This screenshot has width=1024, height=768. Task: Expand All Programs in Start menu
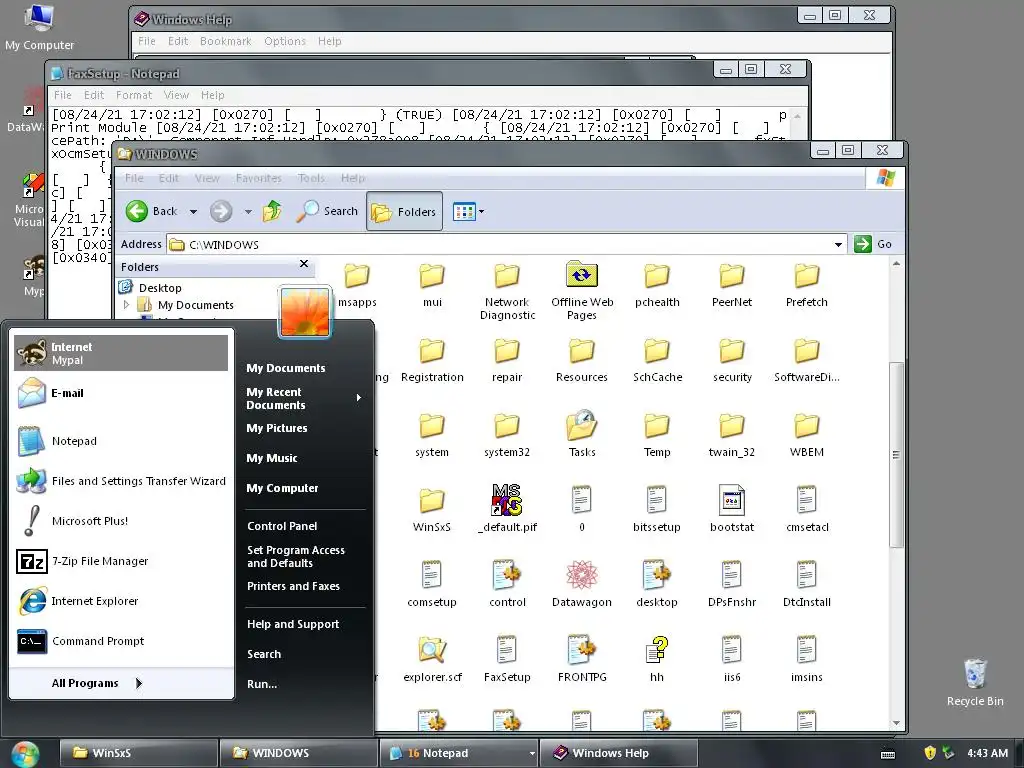click(97, 683)
